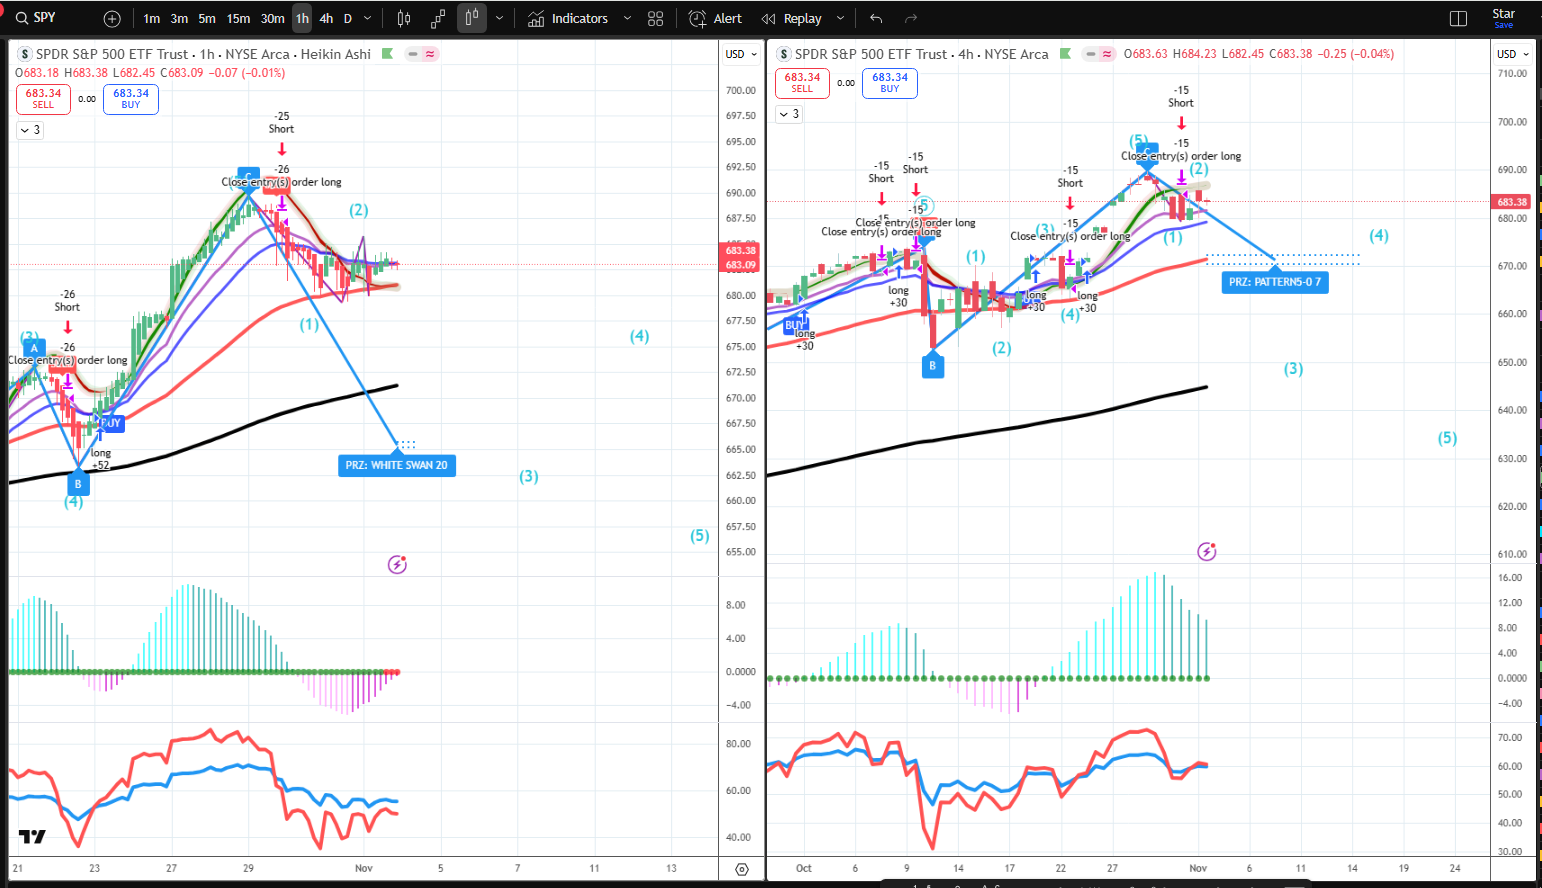Click the PRZ: PATTERN5-0 7 label
Viewport: 1542px width, 888px height.
click(x=1275, y=282)
